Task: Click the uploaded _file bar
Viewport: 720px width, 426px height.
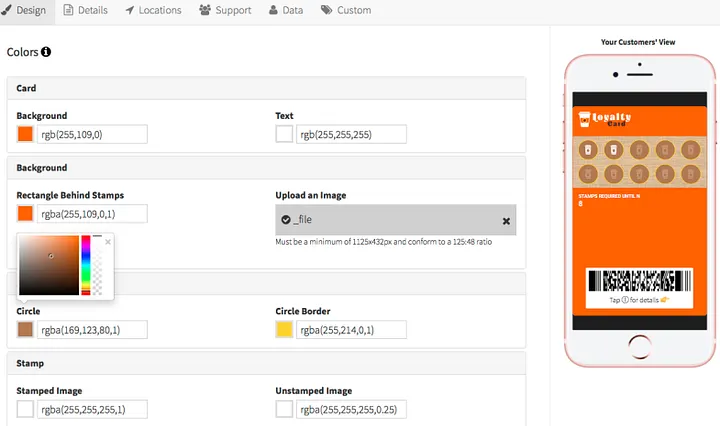Action: point(396,219)
